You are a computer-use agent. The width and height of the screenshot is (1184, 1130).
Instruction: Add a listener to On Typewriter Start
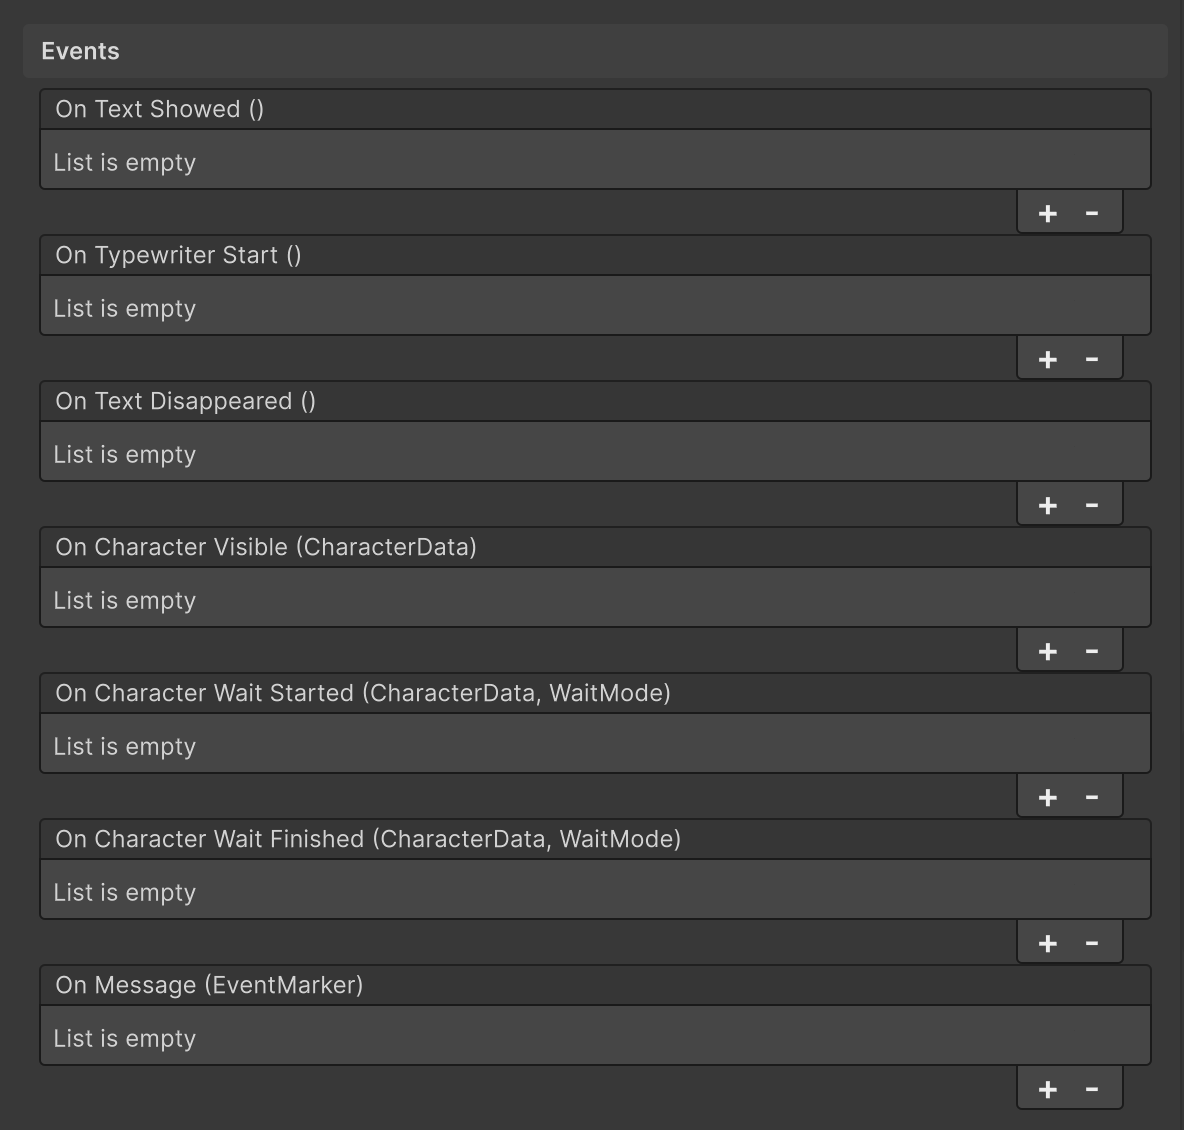coord(1047,359)
